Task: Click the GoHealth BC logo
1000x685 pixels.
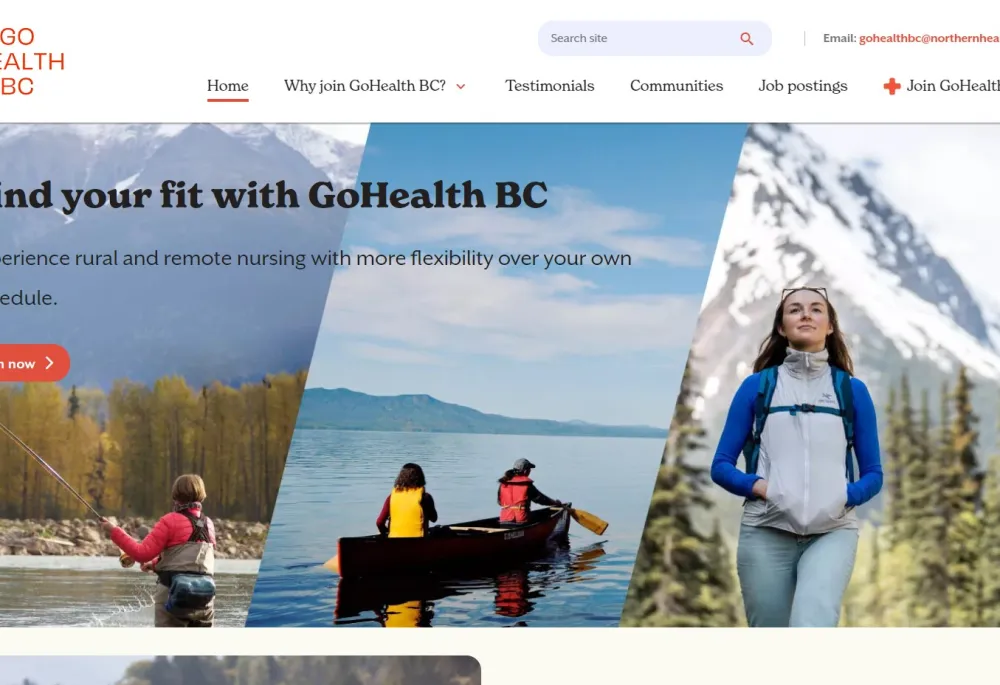Action: tap(32, 62)
